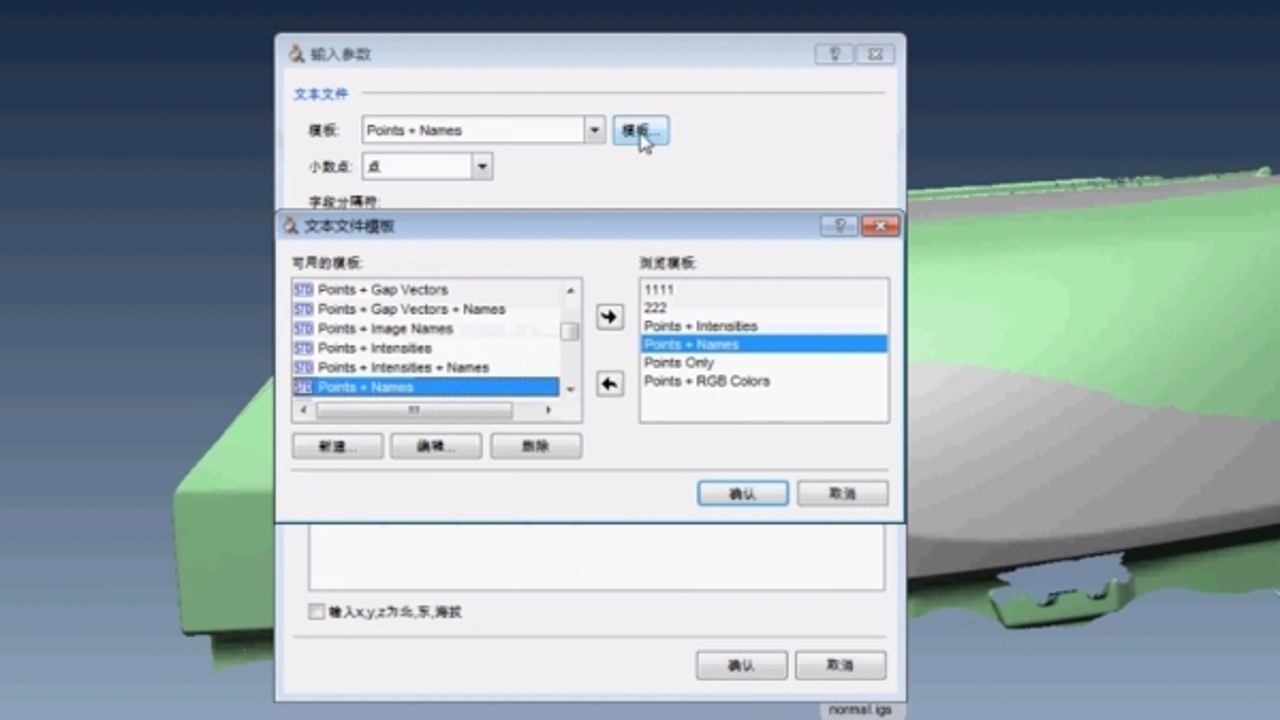
Task: Select Points + RGB Colors in browse list
Action: coord(763,381)
